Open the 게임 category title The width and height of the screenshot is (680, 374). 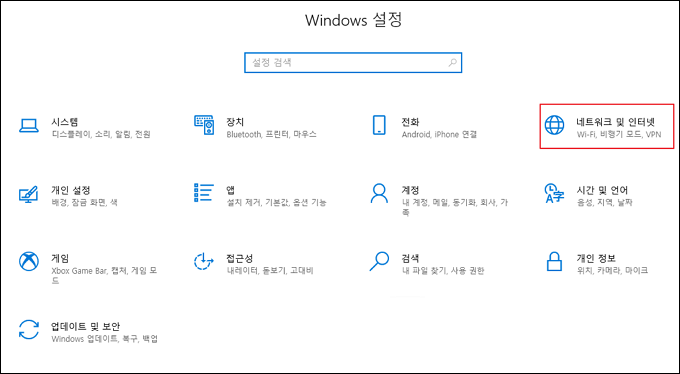click(x=60, y=258)
